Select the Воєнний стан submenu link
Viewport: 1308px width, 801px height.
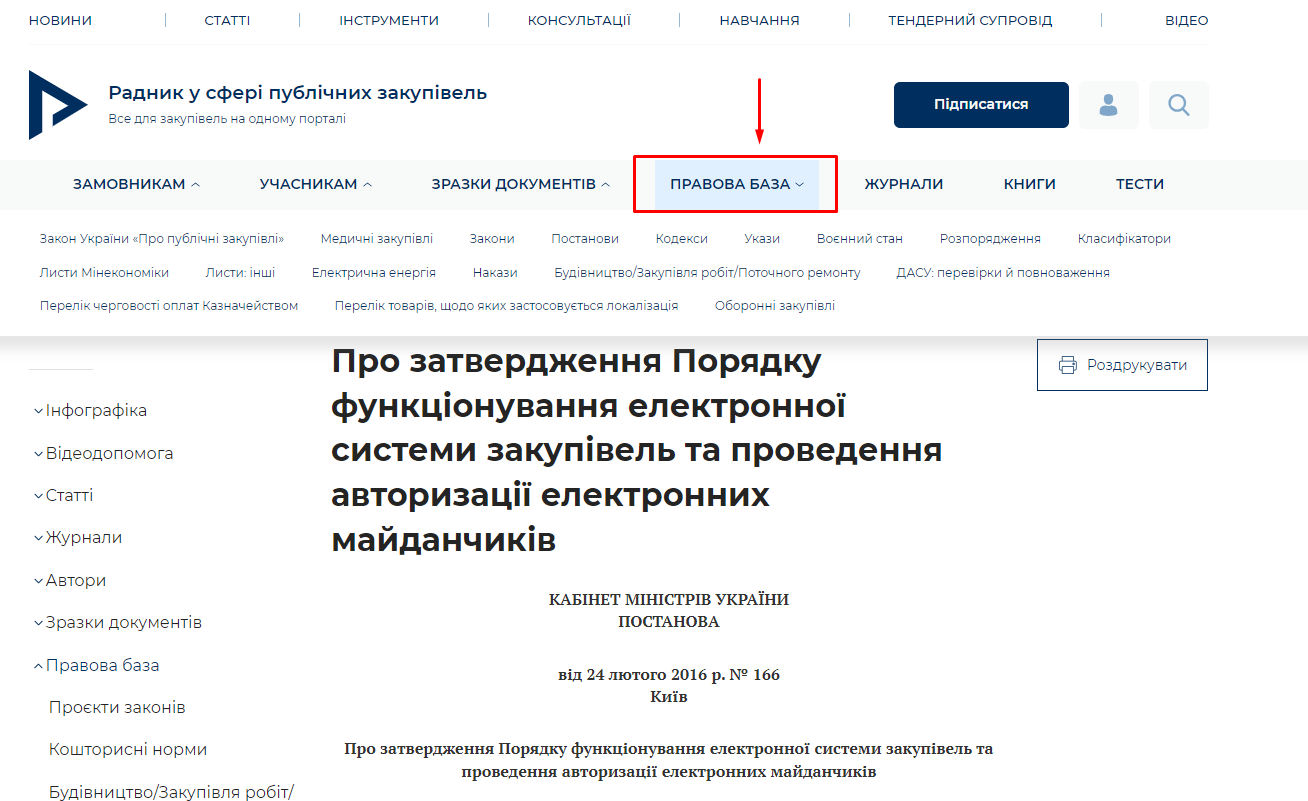tap(859, 239)
